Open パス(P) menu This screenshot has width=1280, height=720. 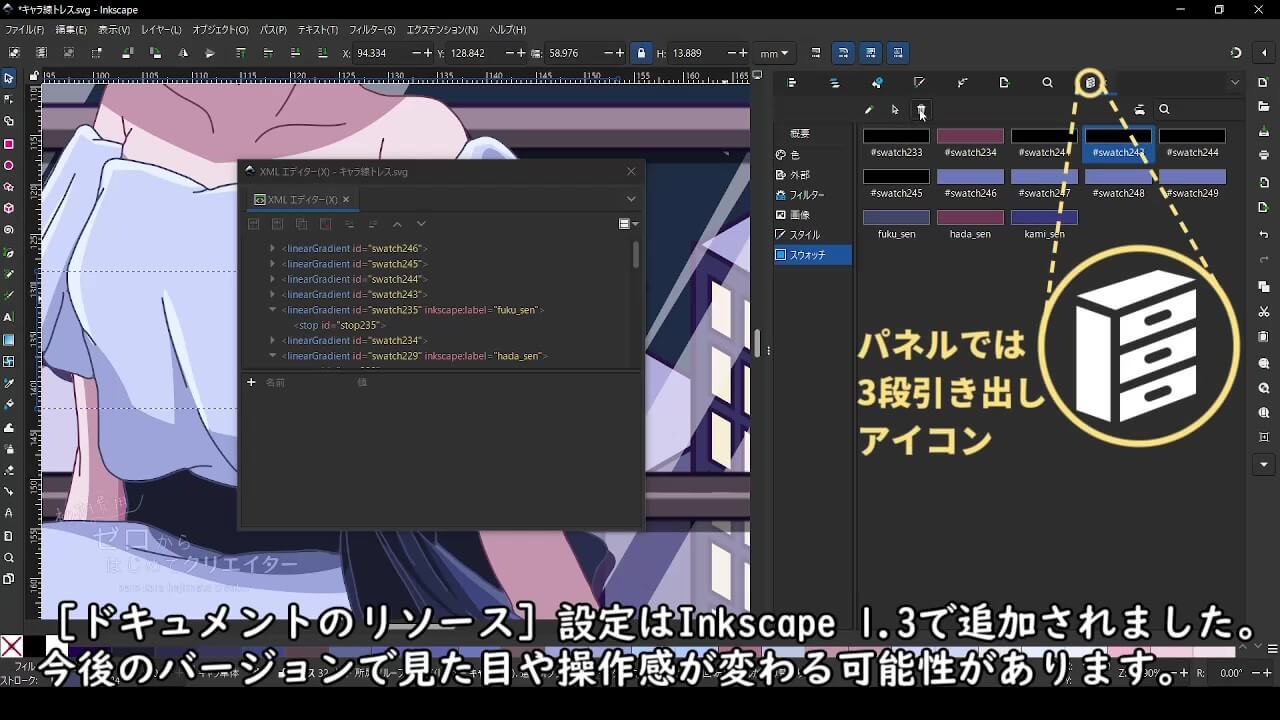point(273,30)
